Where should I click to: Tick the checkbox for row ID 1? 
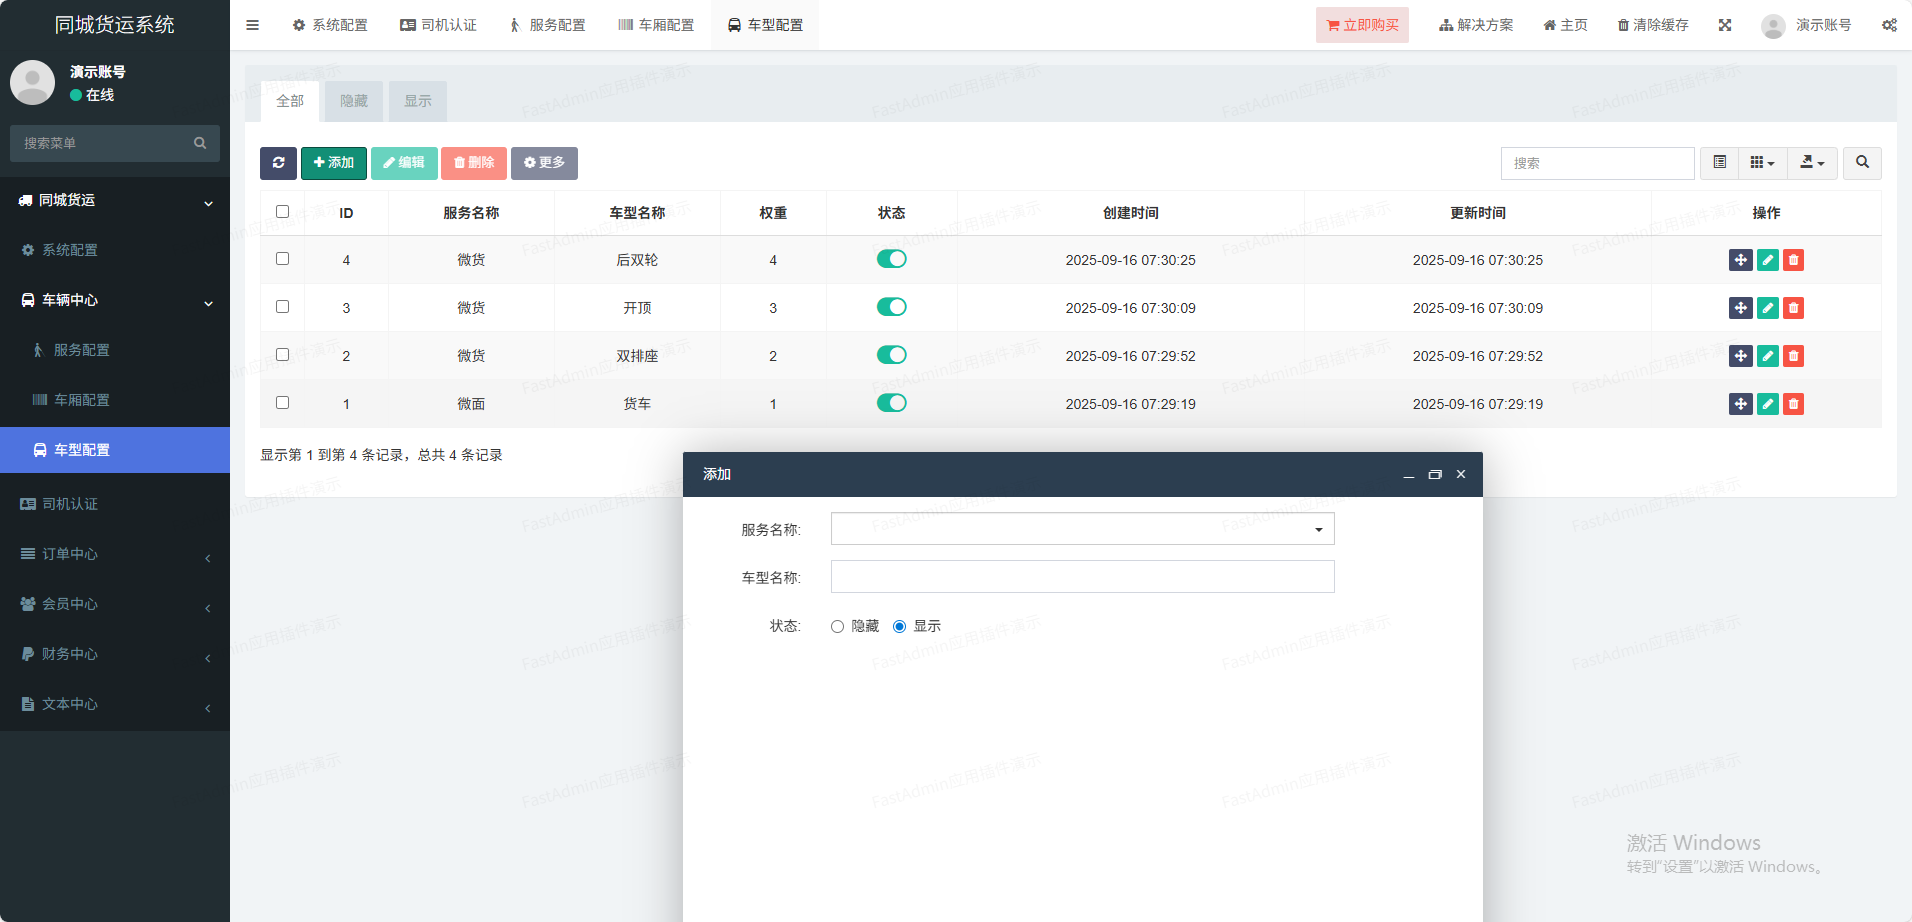point(282,403)
